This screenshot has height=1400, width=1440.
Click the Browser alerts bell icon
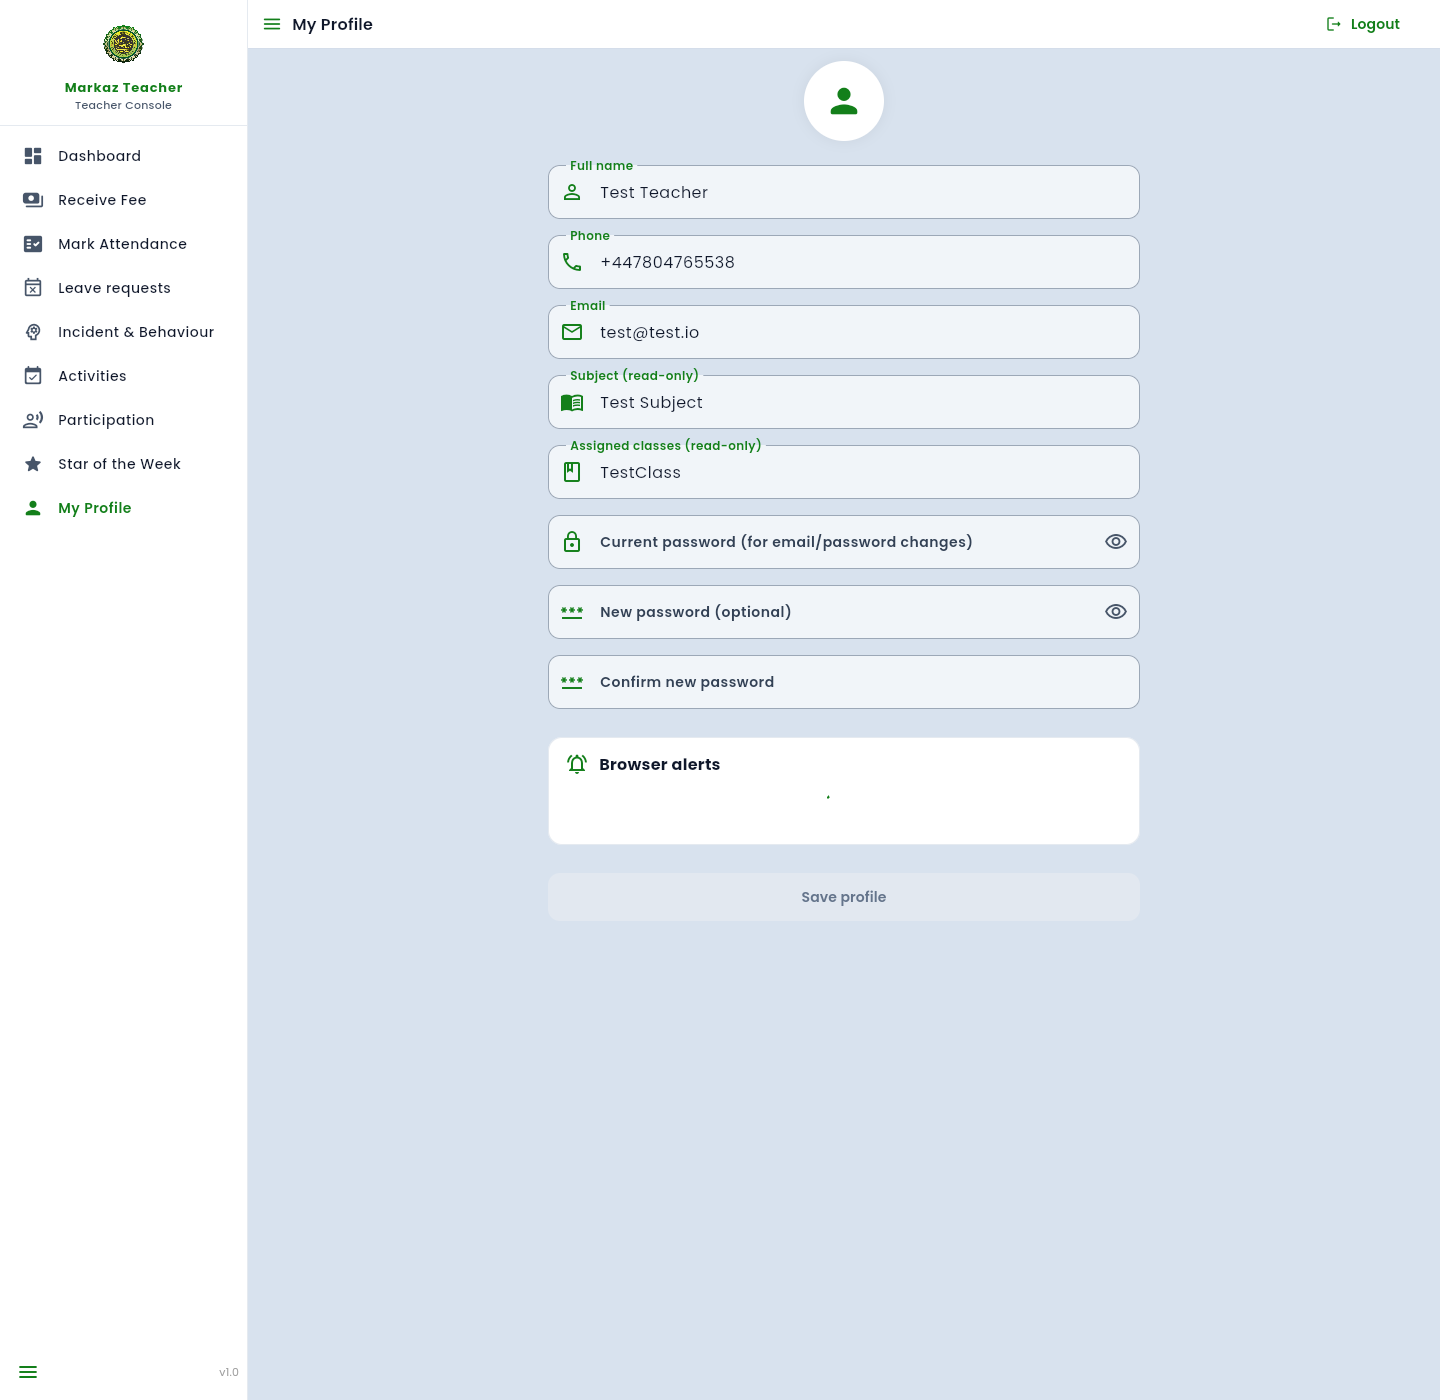pos(577,764)
